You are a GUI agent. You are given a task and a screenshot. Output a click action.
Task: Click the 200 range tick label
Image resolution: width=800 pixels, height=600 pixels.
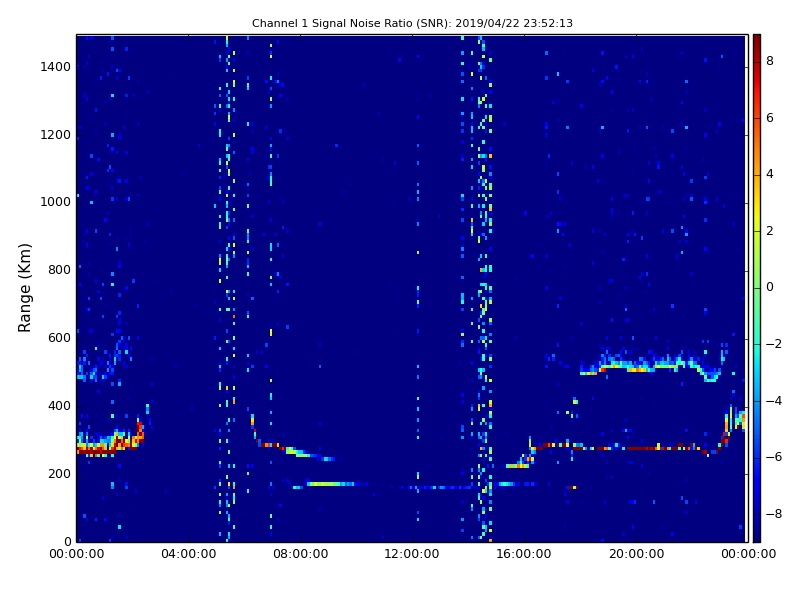pos(59,473)
